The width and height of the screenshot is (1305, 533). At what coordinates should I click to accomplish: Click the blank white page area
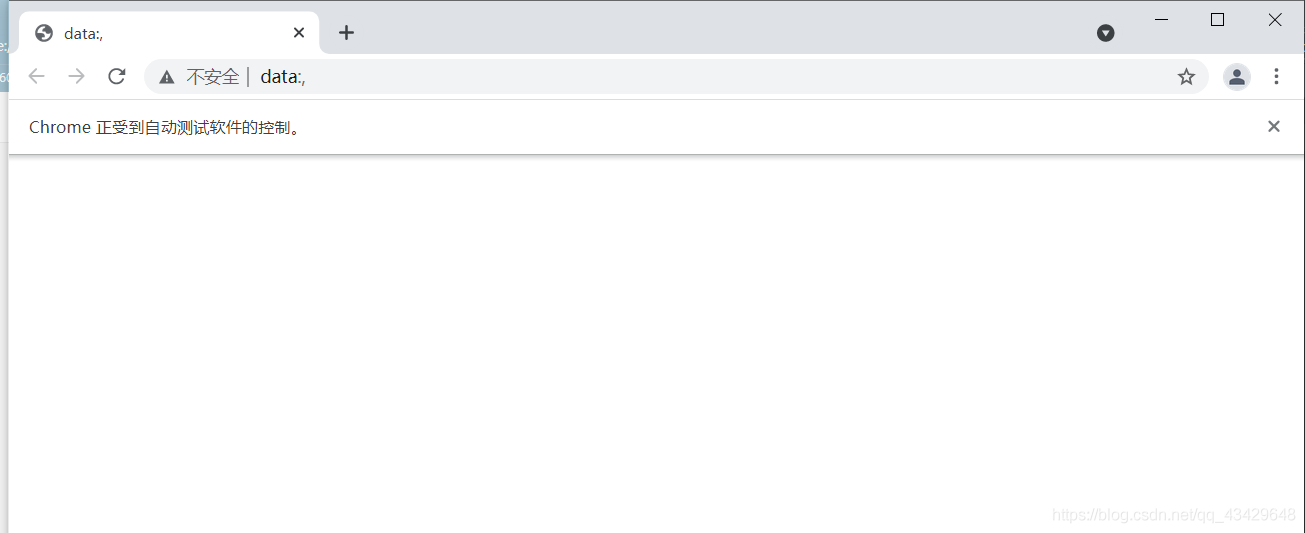pyautogui.click(x=656, y=343)
